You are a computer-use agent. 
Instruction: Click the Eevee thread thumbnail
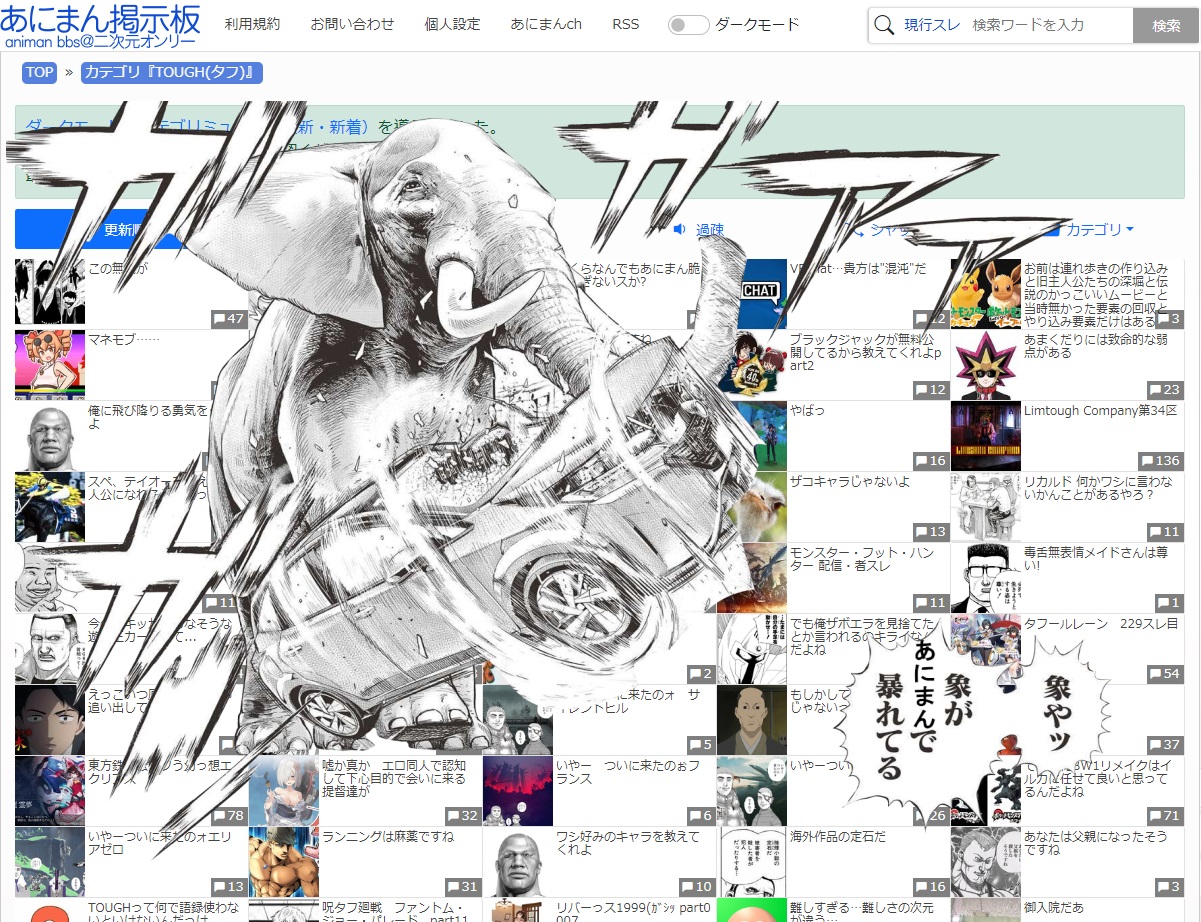point(985,294)
